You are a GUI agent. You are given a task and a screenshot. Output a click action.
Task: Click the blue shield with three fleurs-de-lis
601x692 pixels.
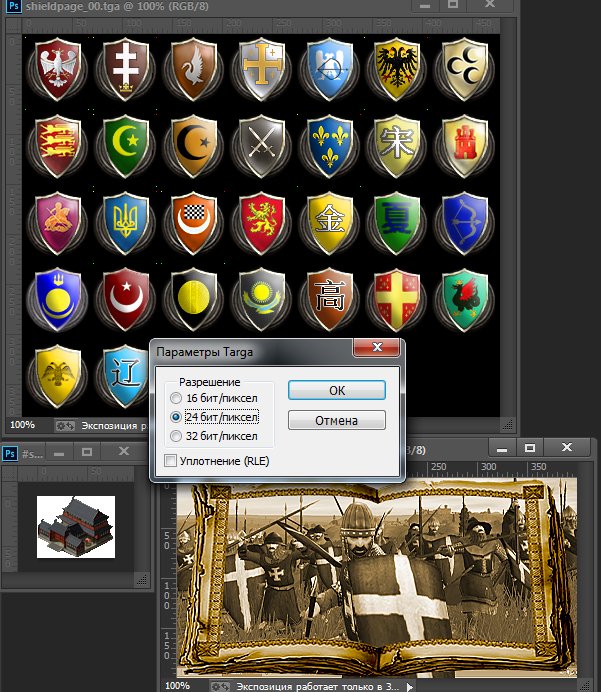click(x=329, y=146)
